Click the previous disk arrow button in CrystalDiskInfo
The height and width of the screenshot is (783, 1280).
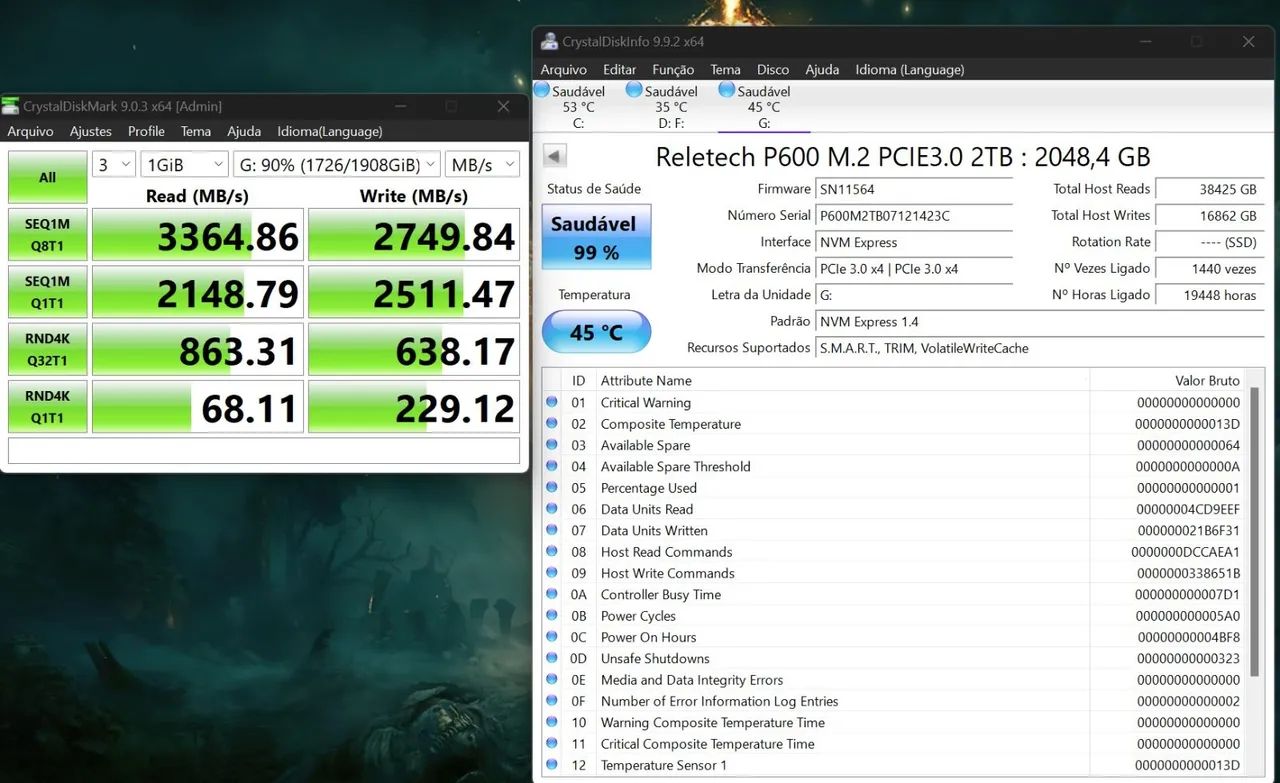point(555,156)
